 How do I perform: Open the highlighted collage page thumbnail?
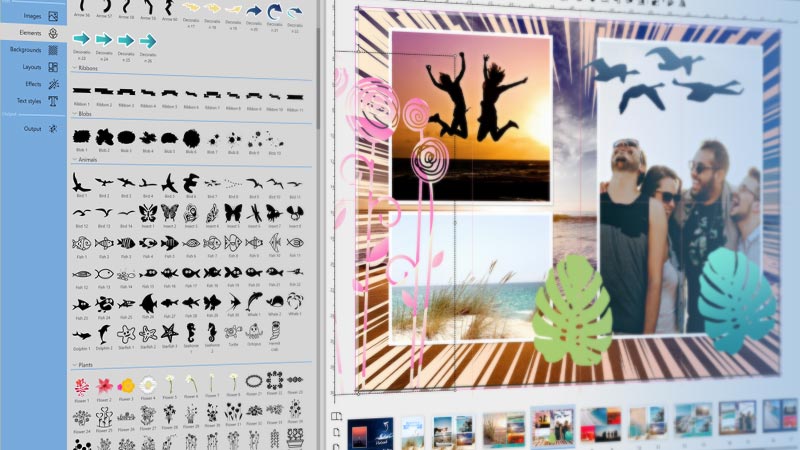[552, 427]
